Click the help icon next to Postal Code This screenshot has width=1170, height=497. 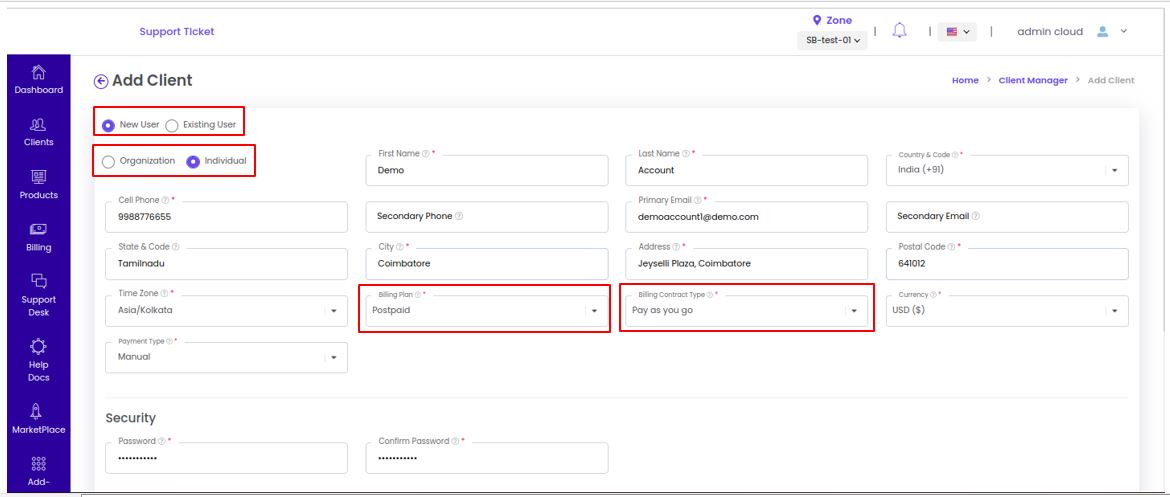(x=952, y=247)
